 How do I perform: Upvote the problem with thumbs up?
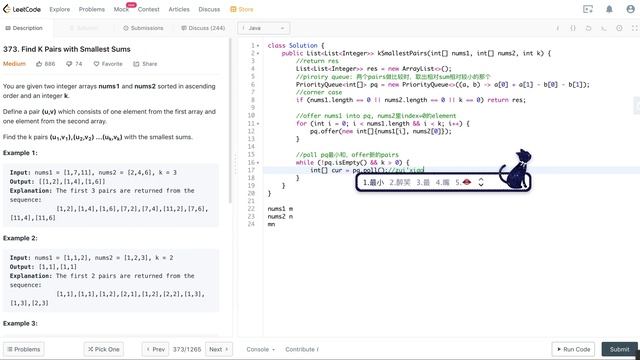[45, 64]
